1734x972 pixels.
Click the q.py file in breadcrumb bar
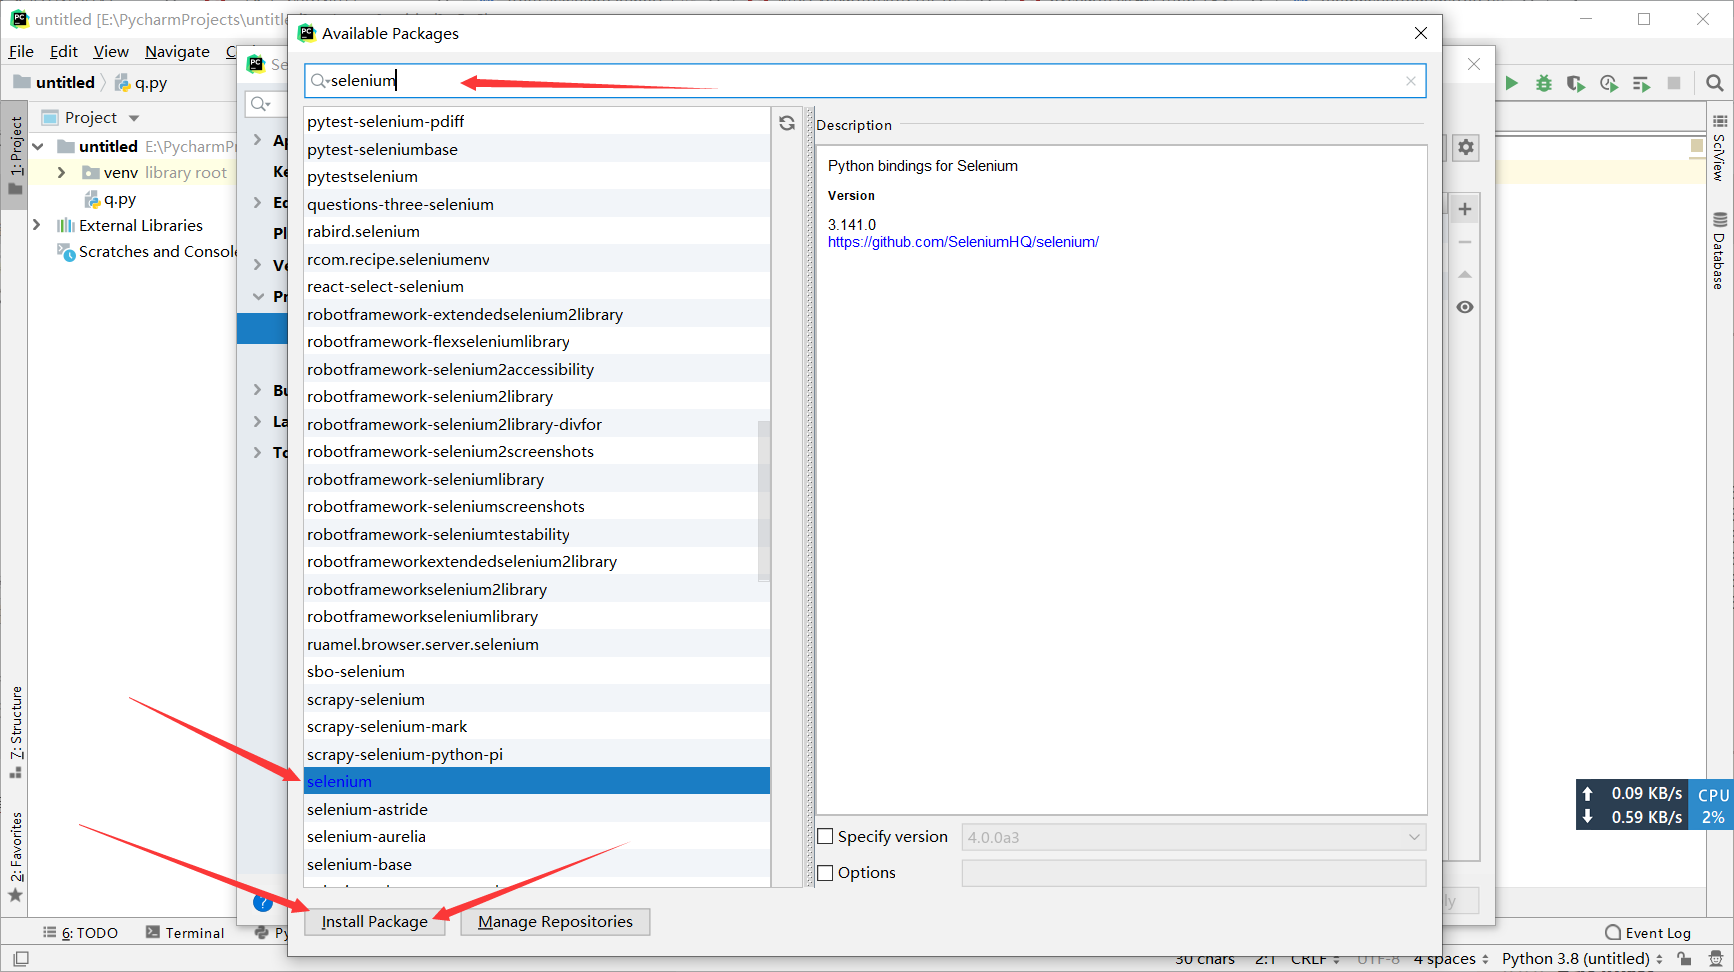click(141, 83)
